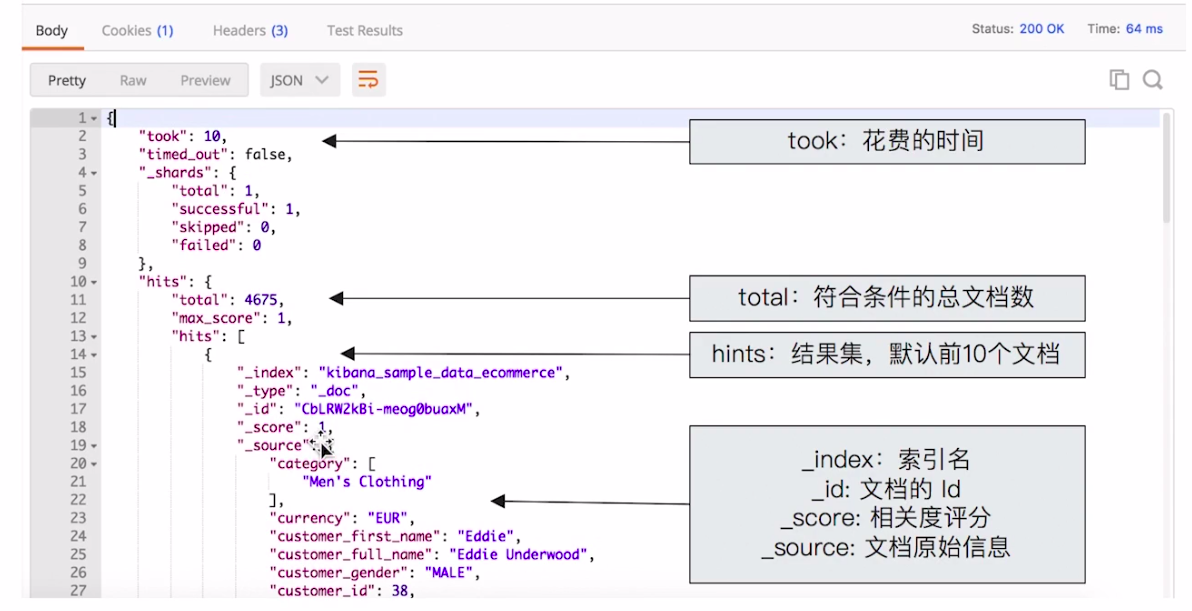Collapse the "category" array at line 20
The height and width of the screenshot is (611, 1192).
click(x=94, y=464)
